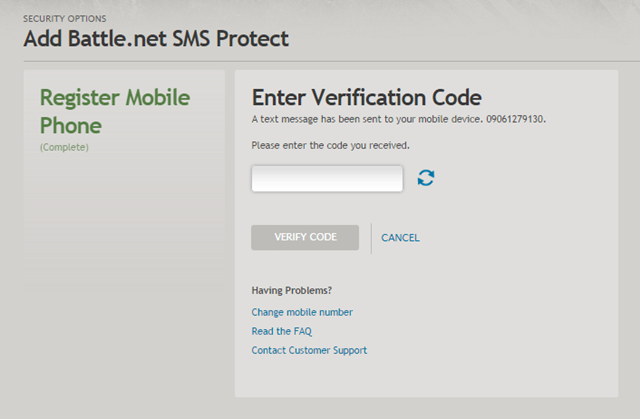This screenshot has width=640, height=419.
Task: Open the Change mobile number link
Action: (302, 312)
